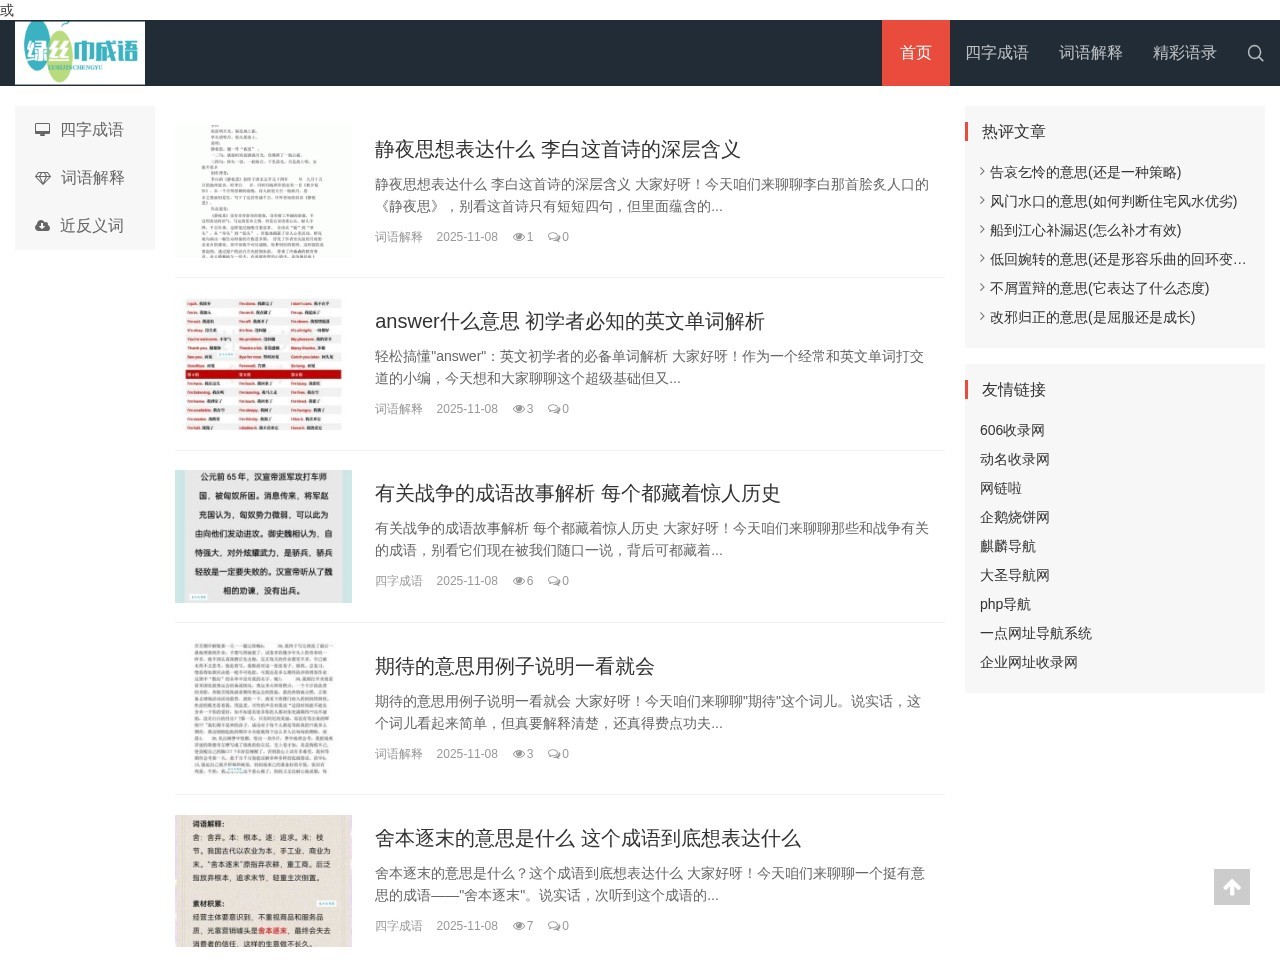Click the views eye icon for 静夜思 article
This screenshot has width=1280, height=960.
tap(519, 237)
